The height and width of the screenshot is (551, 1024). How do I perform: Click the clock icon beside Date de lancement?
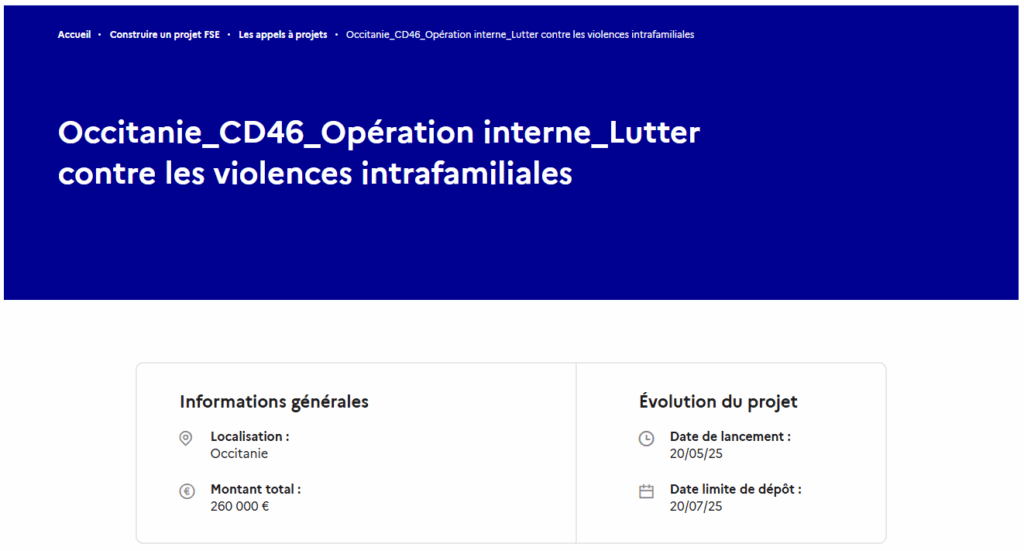click(646, 438)
